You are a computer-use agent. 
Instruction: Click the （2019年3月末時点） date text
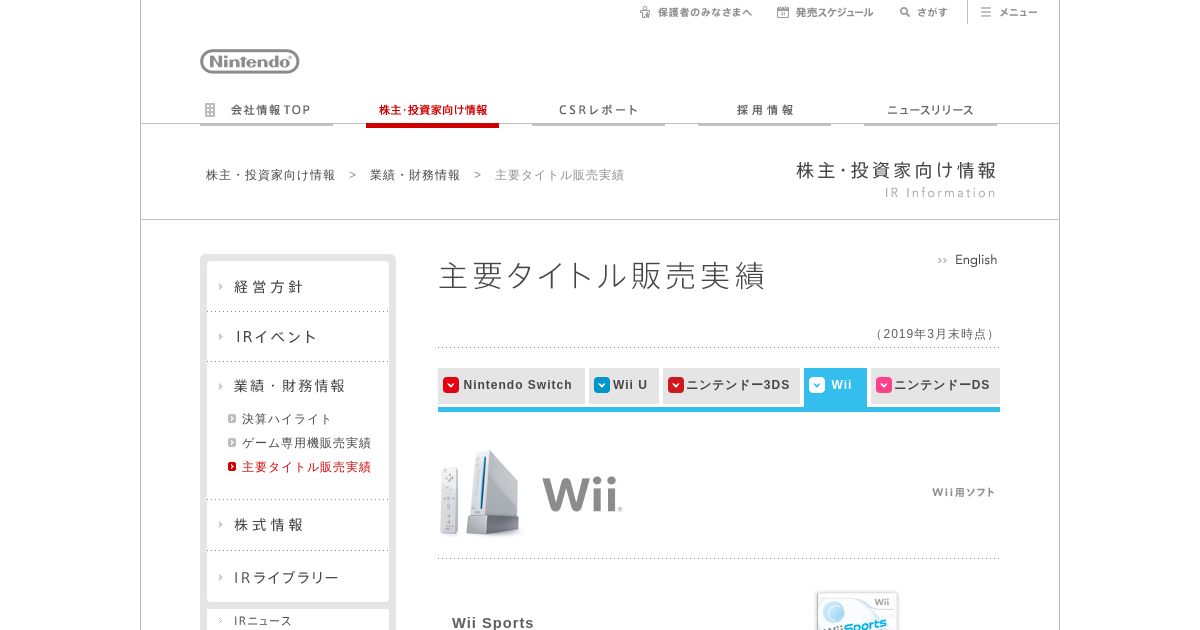pyautogui.click(x=935, y=334)
